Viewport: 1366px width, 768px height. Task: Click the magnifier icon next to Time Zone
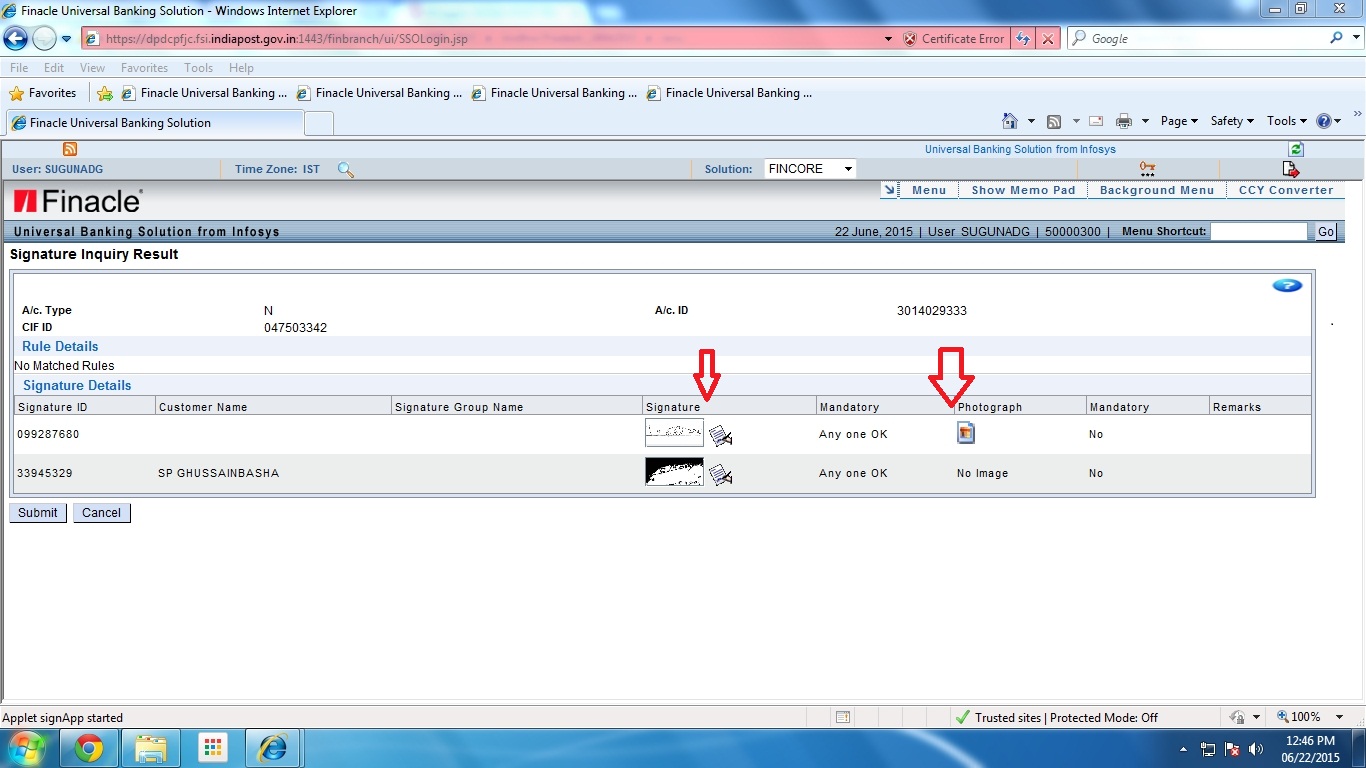[346, 169]
